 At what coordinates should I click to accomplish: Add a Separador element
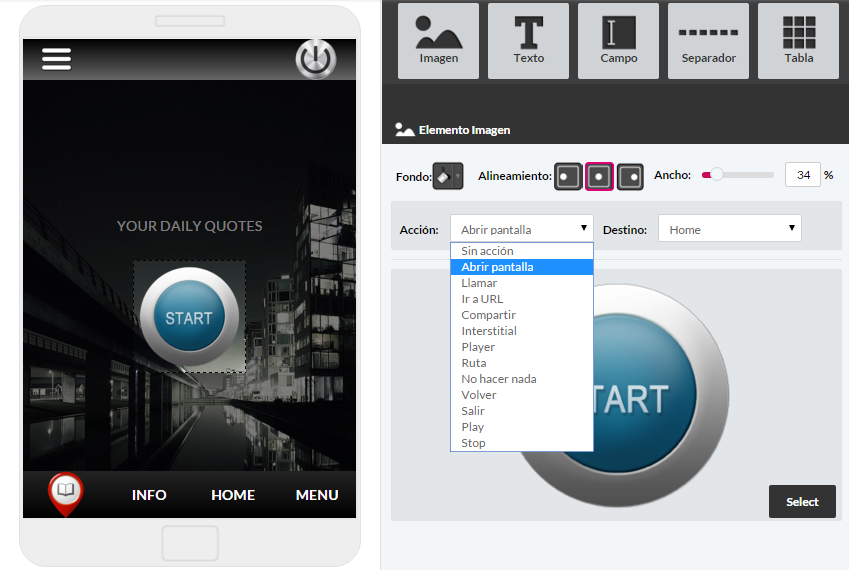(x=708, y=41)
